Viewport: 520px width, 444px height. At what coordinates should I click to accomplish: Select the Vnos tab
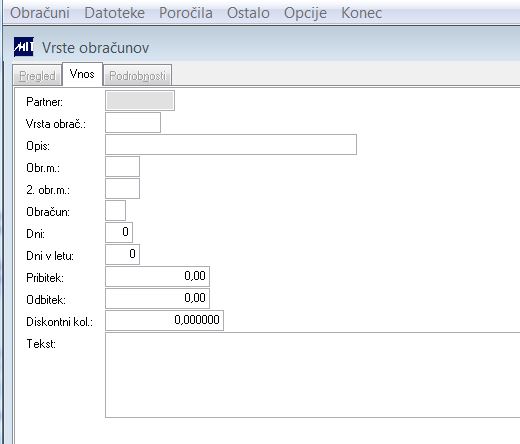point(82,74)
